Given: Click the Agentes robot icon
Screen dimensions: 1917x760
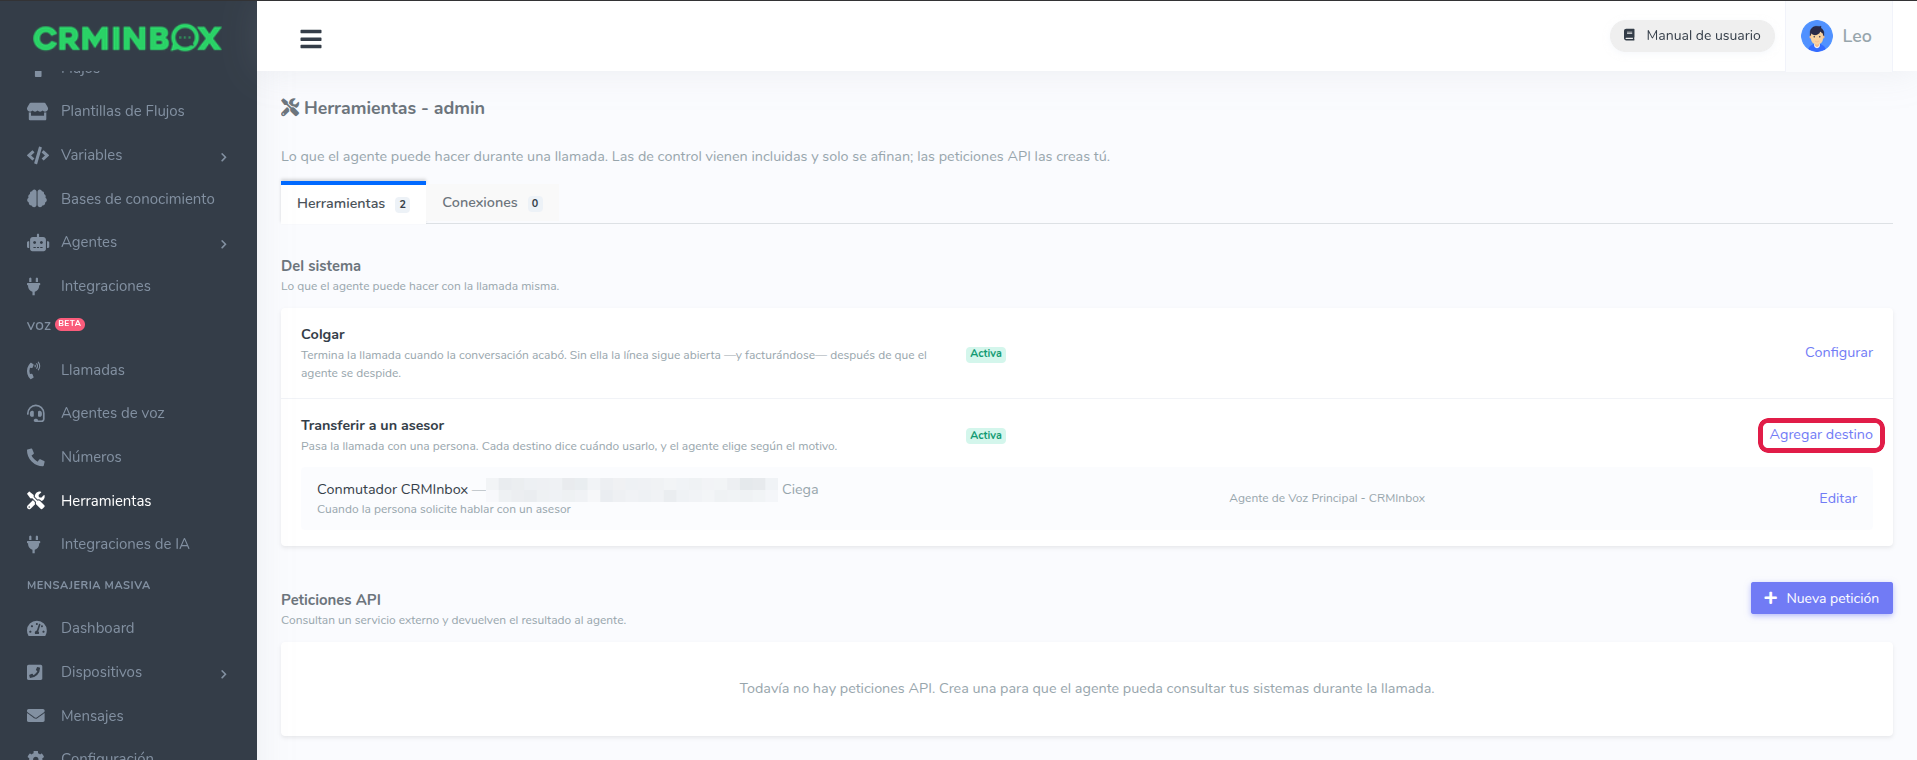Looking at the screenshot, I should click(37, 243).
